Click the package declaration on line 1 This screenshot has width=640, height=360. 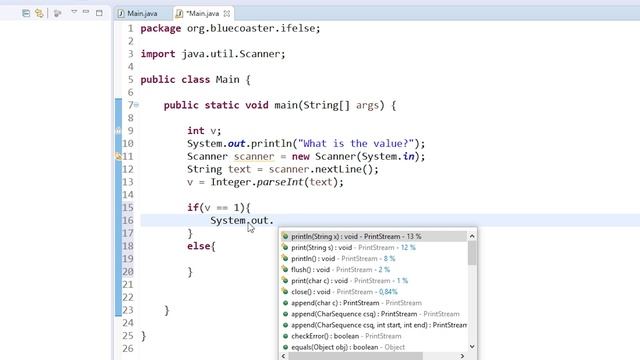pyautogui.click(x=230, y=29)
